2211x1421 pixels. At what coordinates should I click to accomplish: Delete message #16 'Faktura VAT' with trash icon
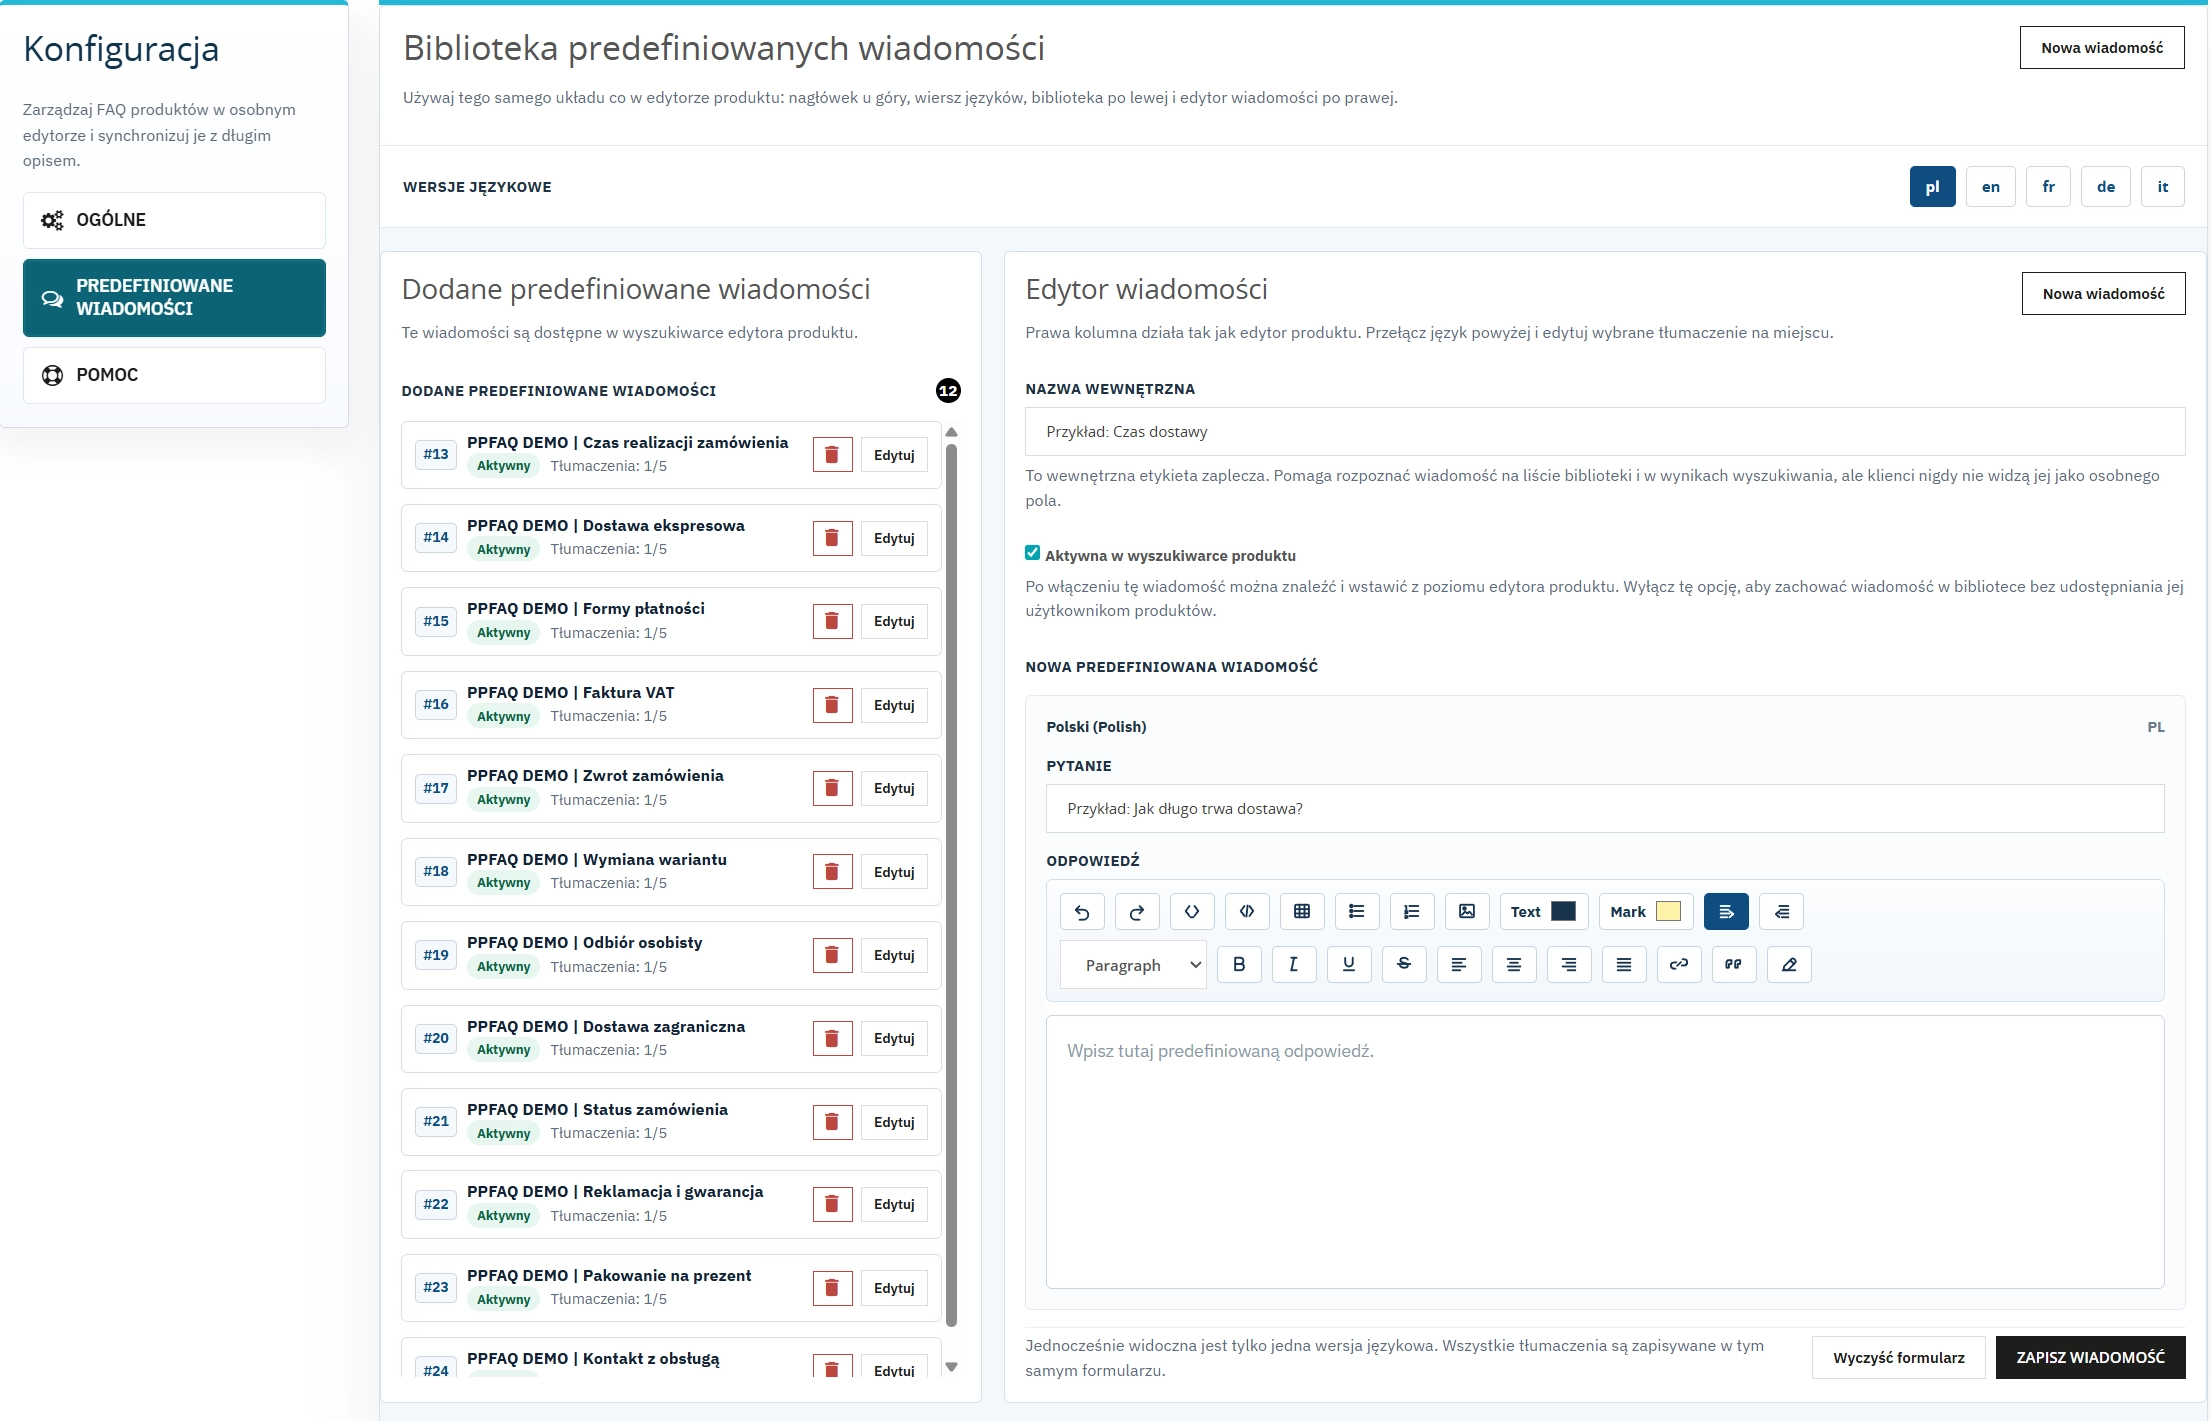coord(832,704)
